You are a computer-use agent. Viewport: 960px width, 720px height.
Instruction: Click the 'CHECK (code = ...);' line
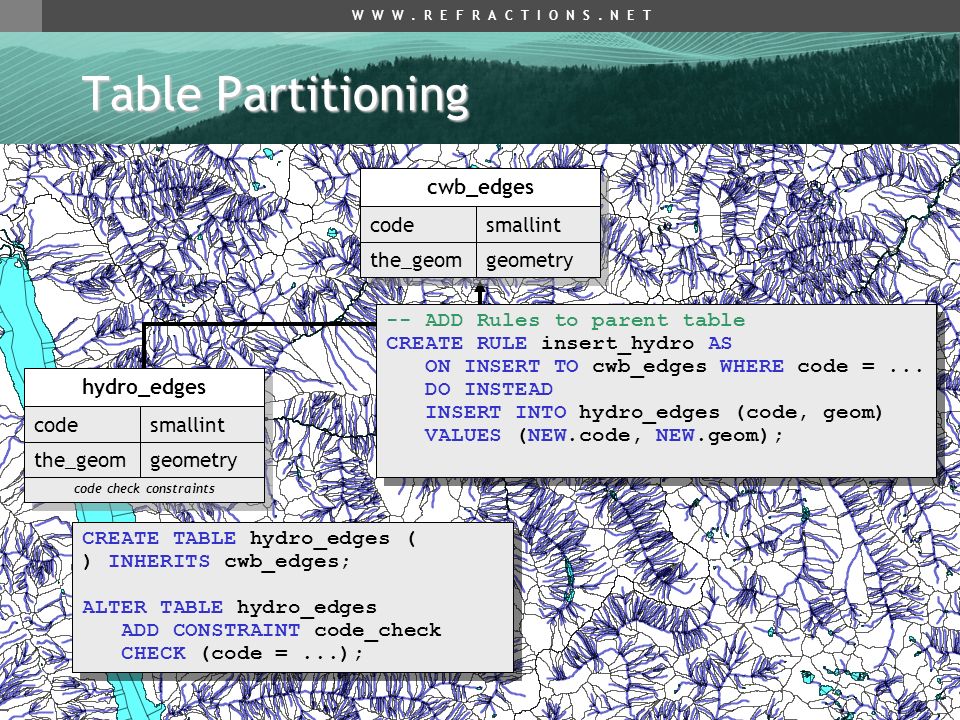[242, 653]
